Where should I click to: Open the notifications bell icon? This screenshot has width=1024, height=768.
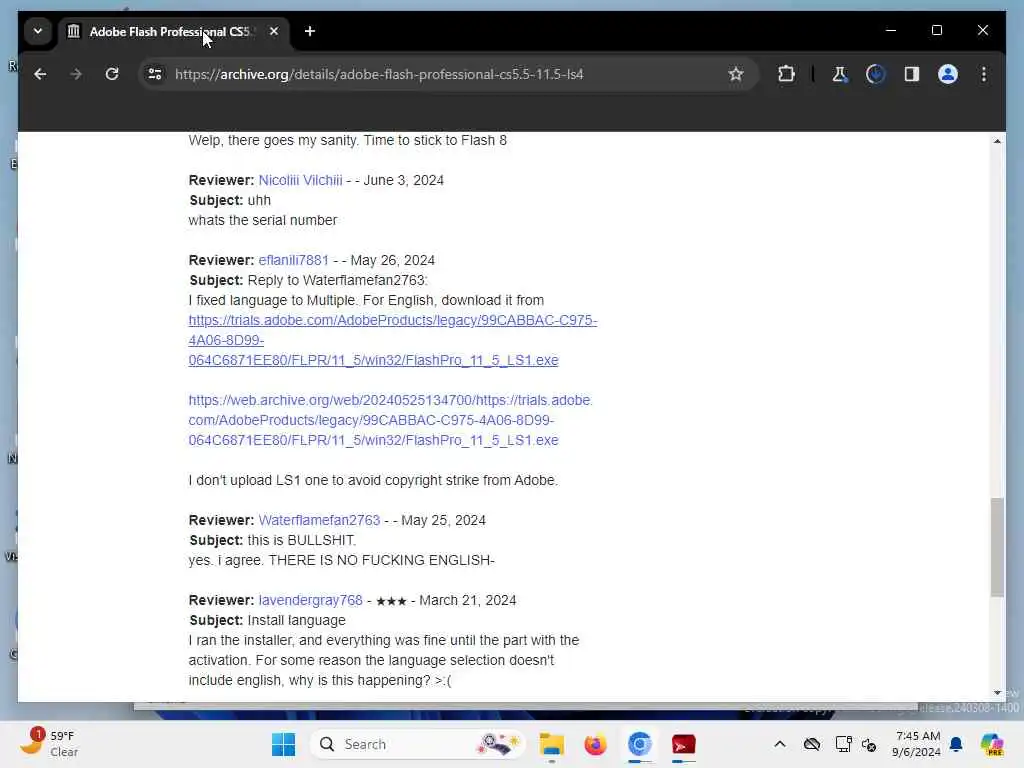[x=956, y=744]
